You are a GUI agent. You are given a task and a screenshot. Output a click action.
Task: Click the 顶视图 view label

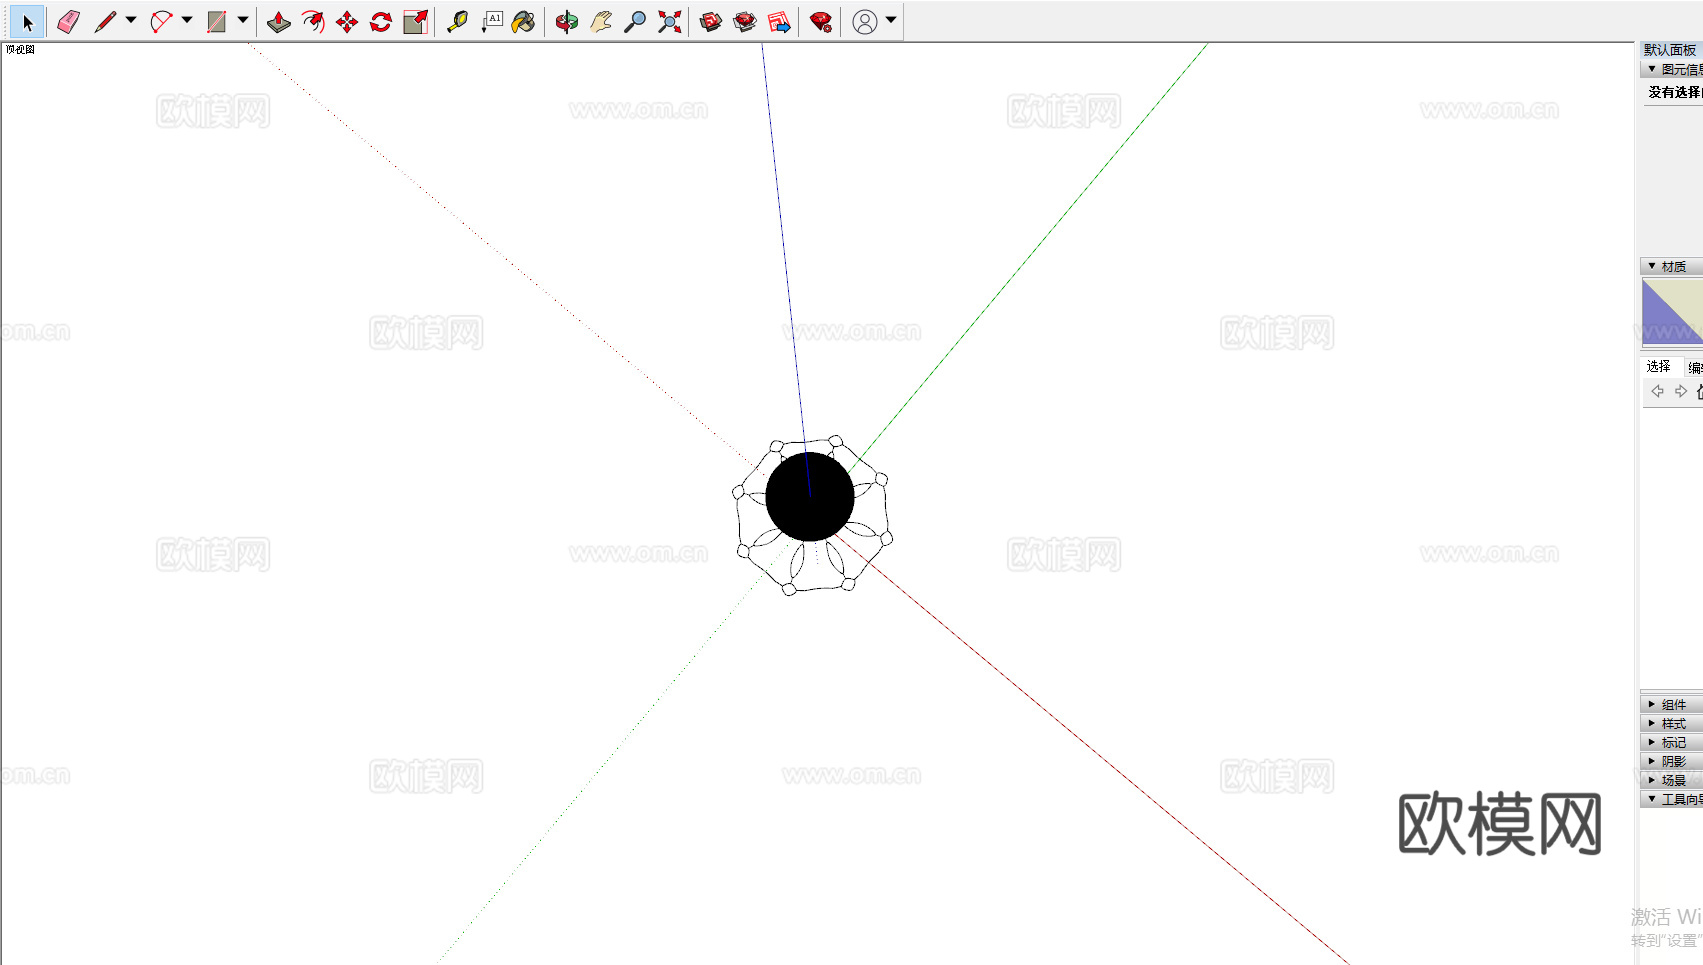pos(20,49)
